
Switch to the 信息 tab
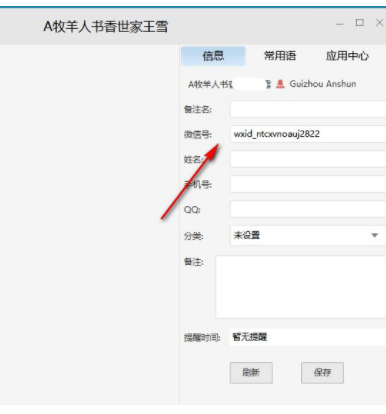(213, 56)
